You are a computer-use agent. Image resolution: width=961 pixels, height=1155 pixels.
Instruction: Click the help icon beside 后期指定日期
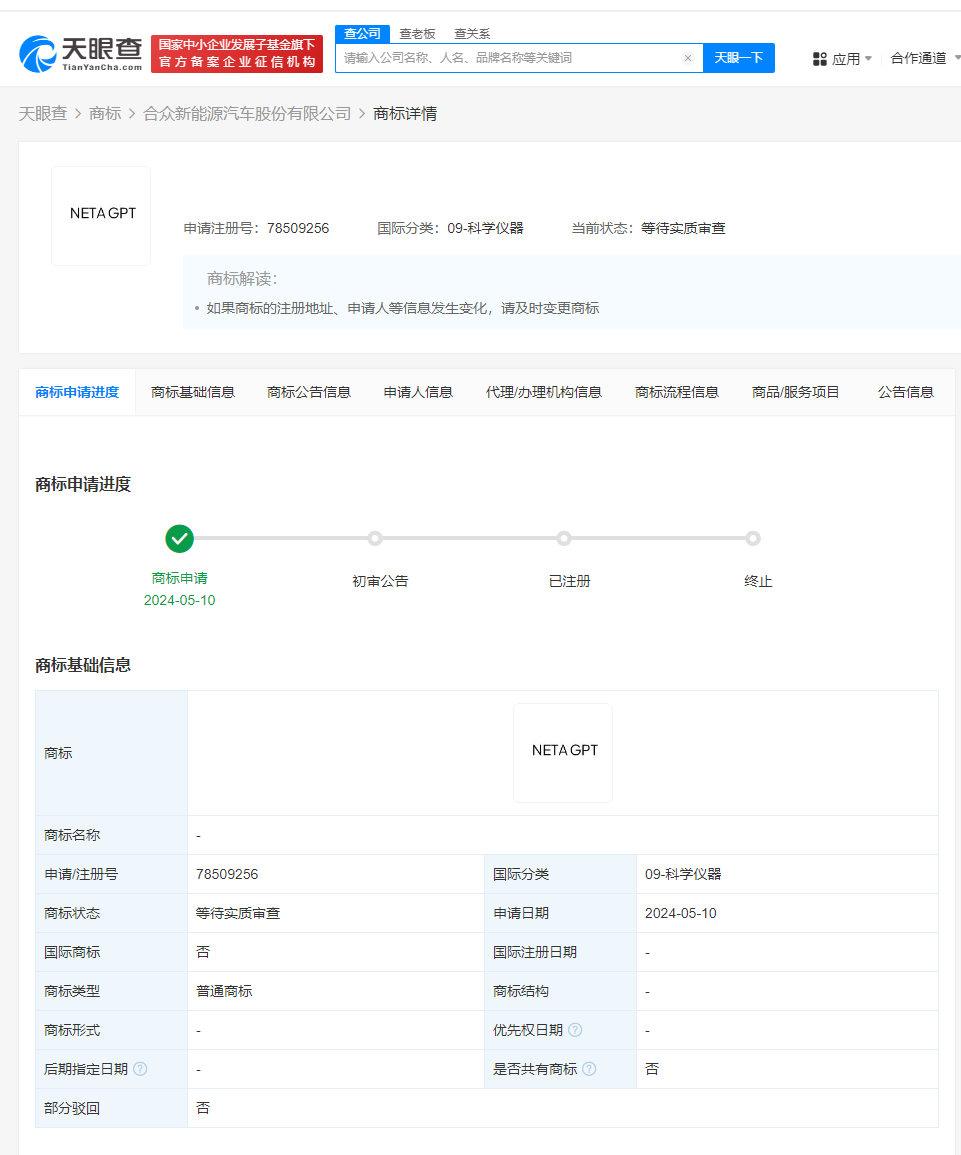click(x=140, y=1068)
